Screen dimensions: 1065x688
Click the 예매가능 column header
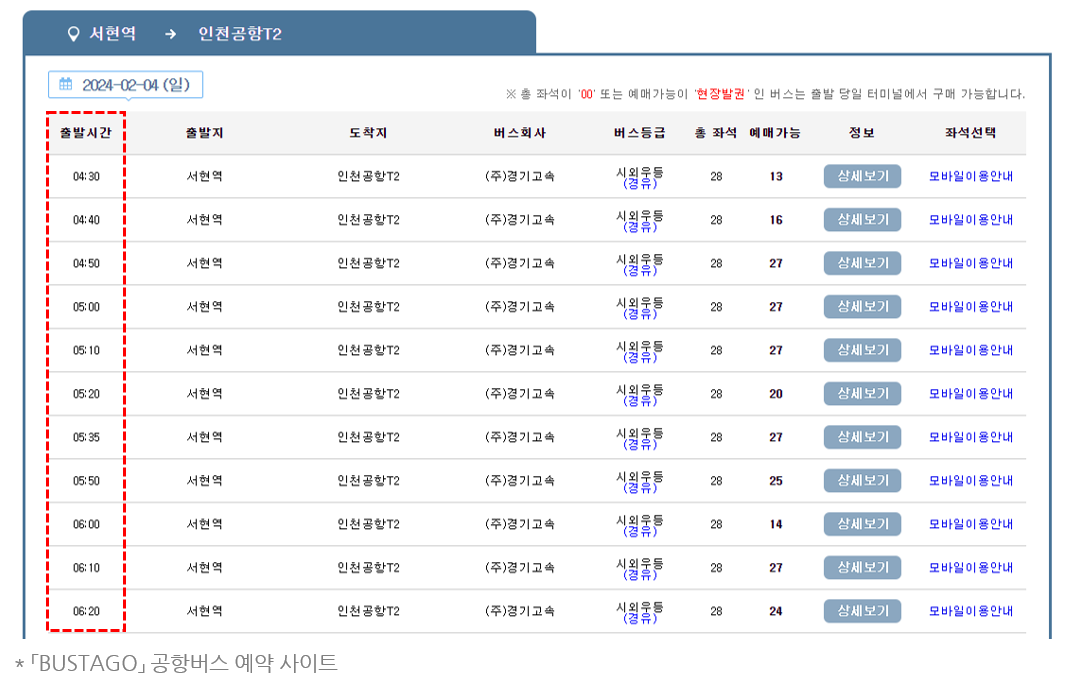775,132
